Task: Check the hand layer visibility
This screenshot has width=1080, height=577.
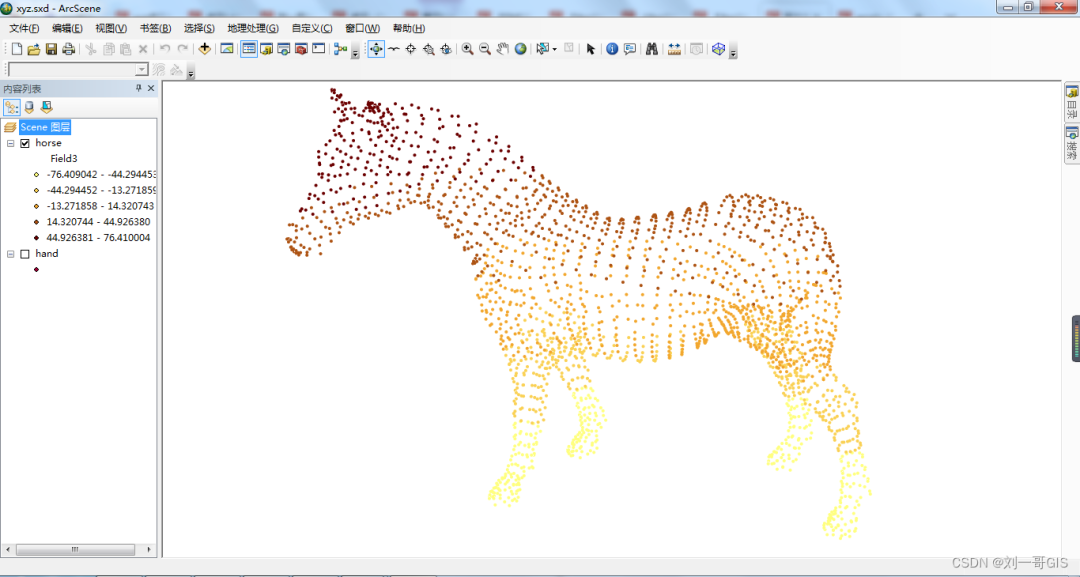Action: [25, 254]
